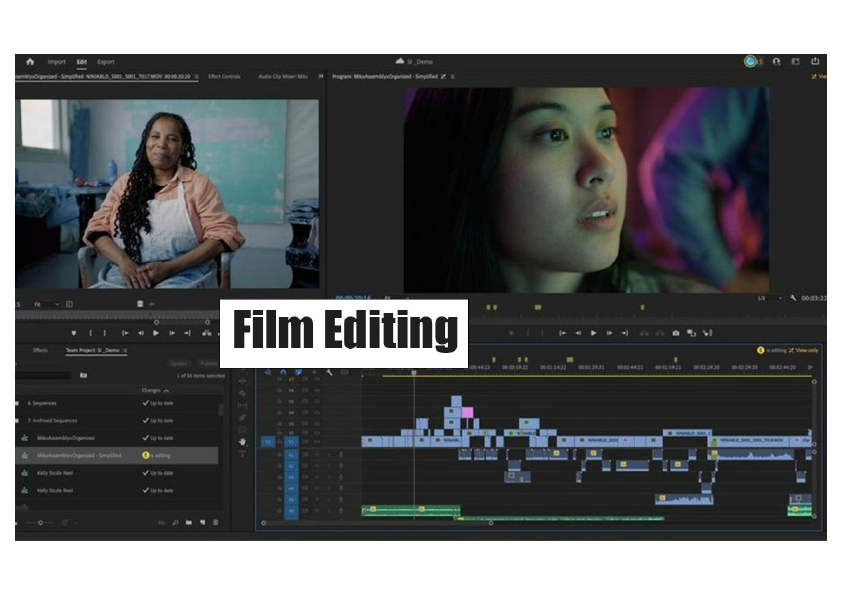Image resolution: width=842 pixels, height=595 pixels.
Task: Click the timeline horizontal zoom scroll handle
Action: coord(491,523)
